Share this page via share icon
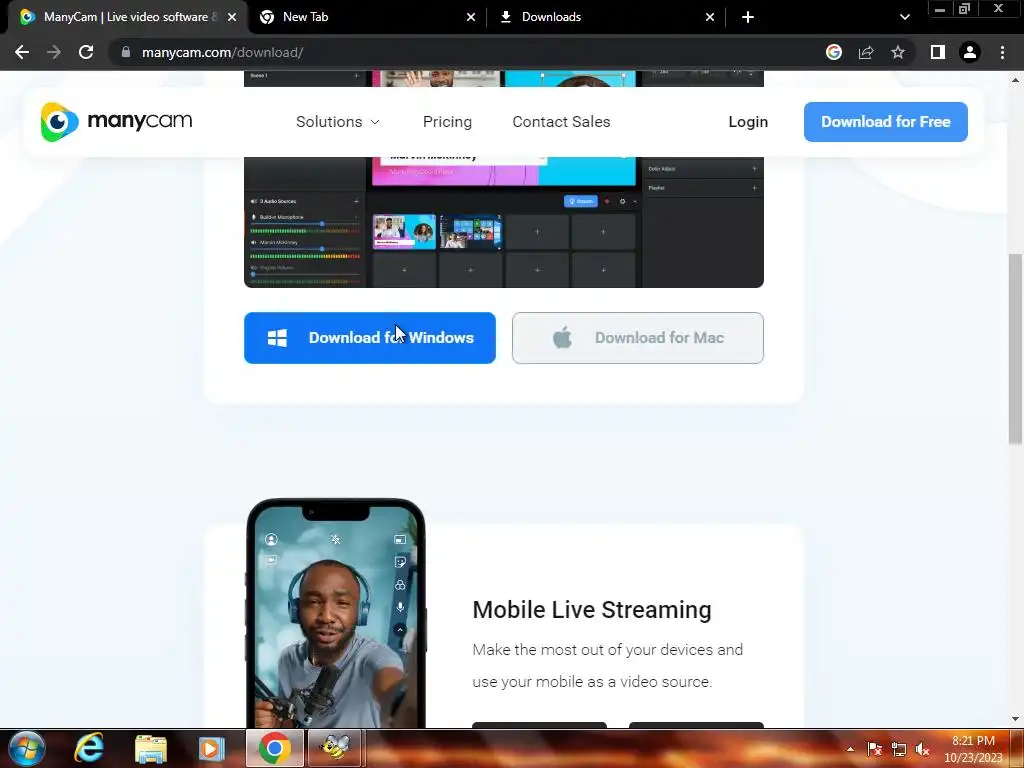Viewport: 1024px width, 768px height. tap(866, 52)
